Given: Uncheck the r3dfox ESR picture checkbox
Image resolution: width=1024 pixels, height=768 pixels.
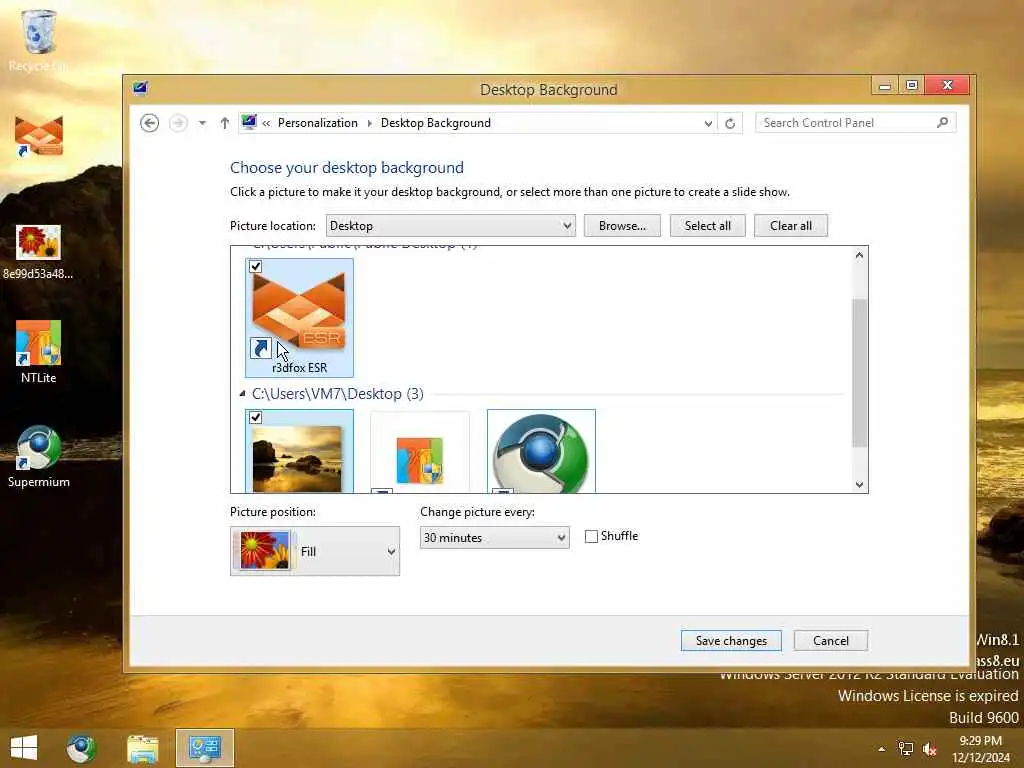Looking at the screenshot, I should (255, 266).
